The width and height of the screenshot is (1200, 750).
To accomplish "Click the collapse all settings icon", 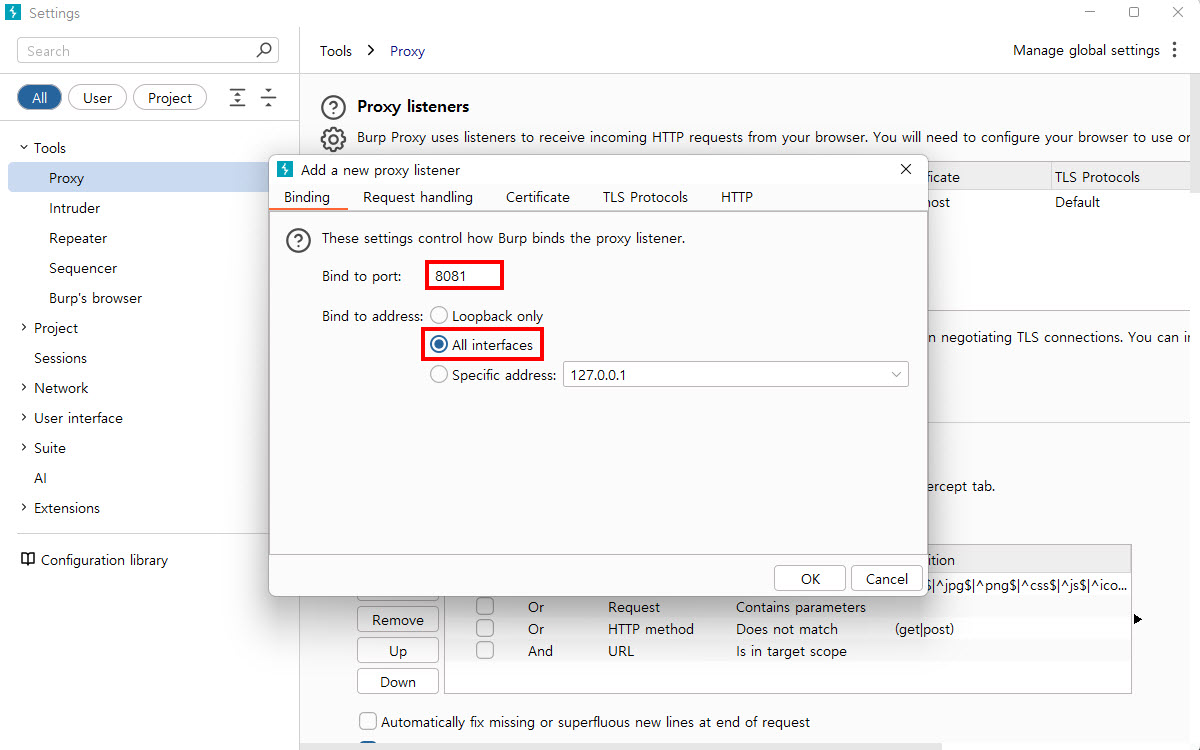I will 268,97.
